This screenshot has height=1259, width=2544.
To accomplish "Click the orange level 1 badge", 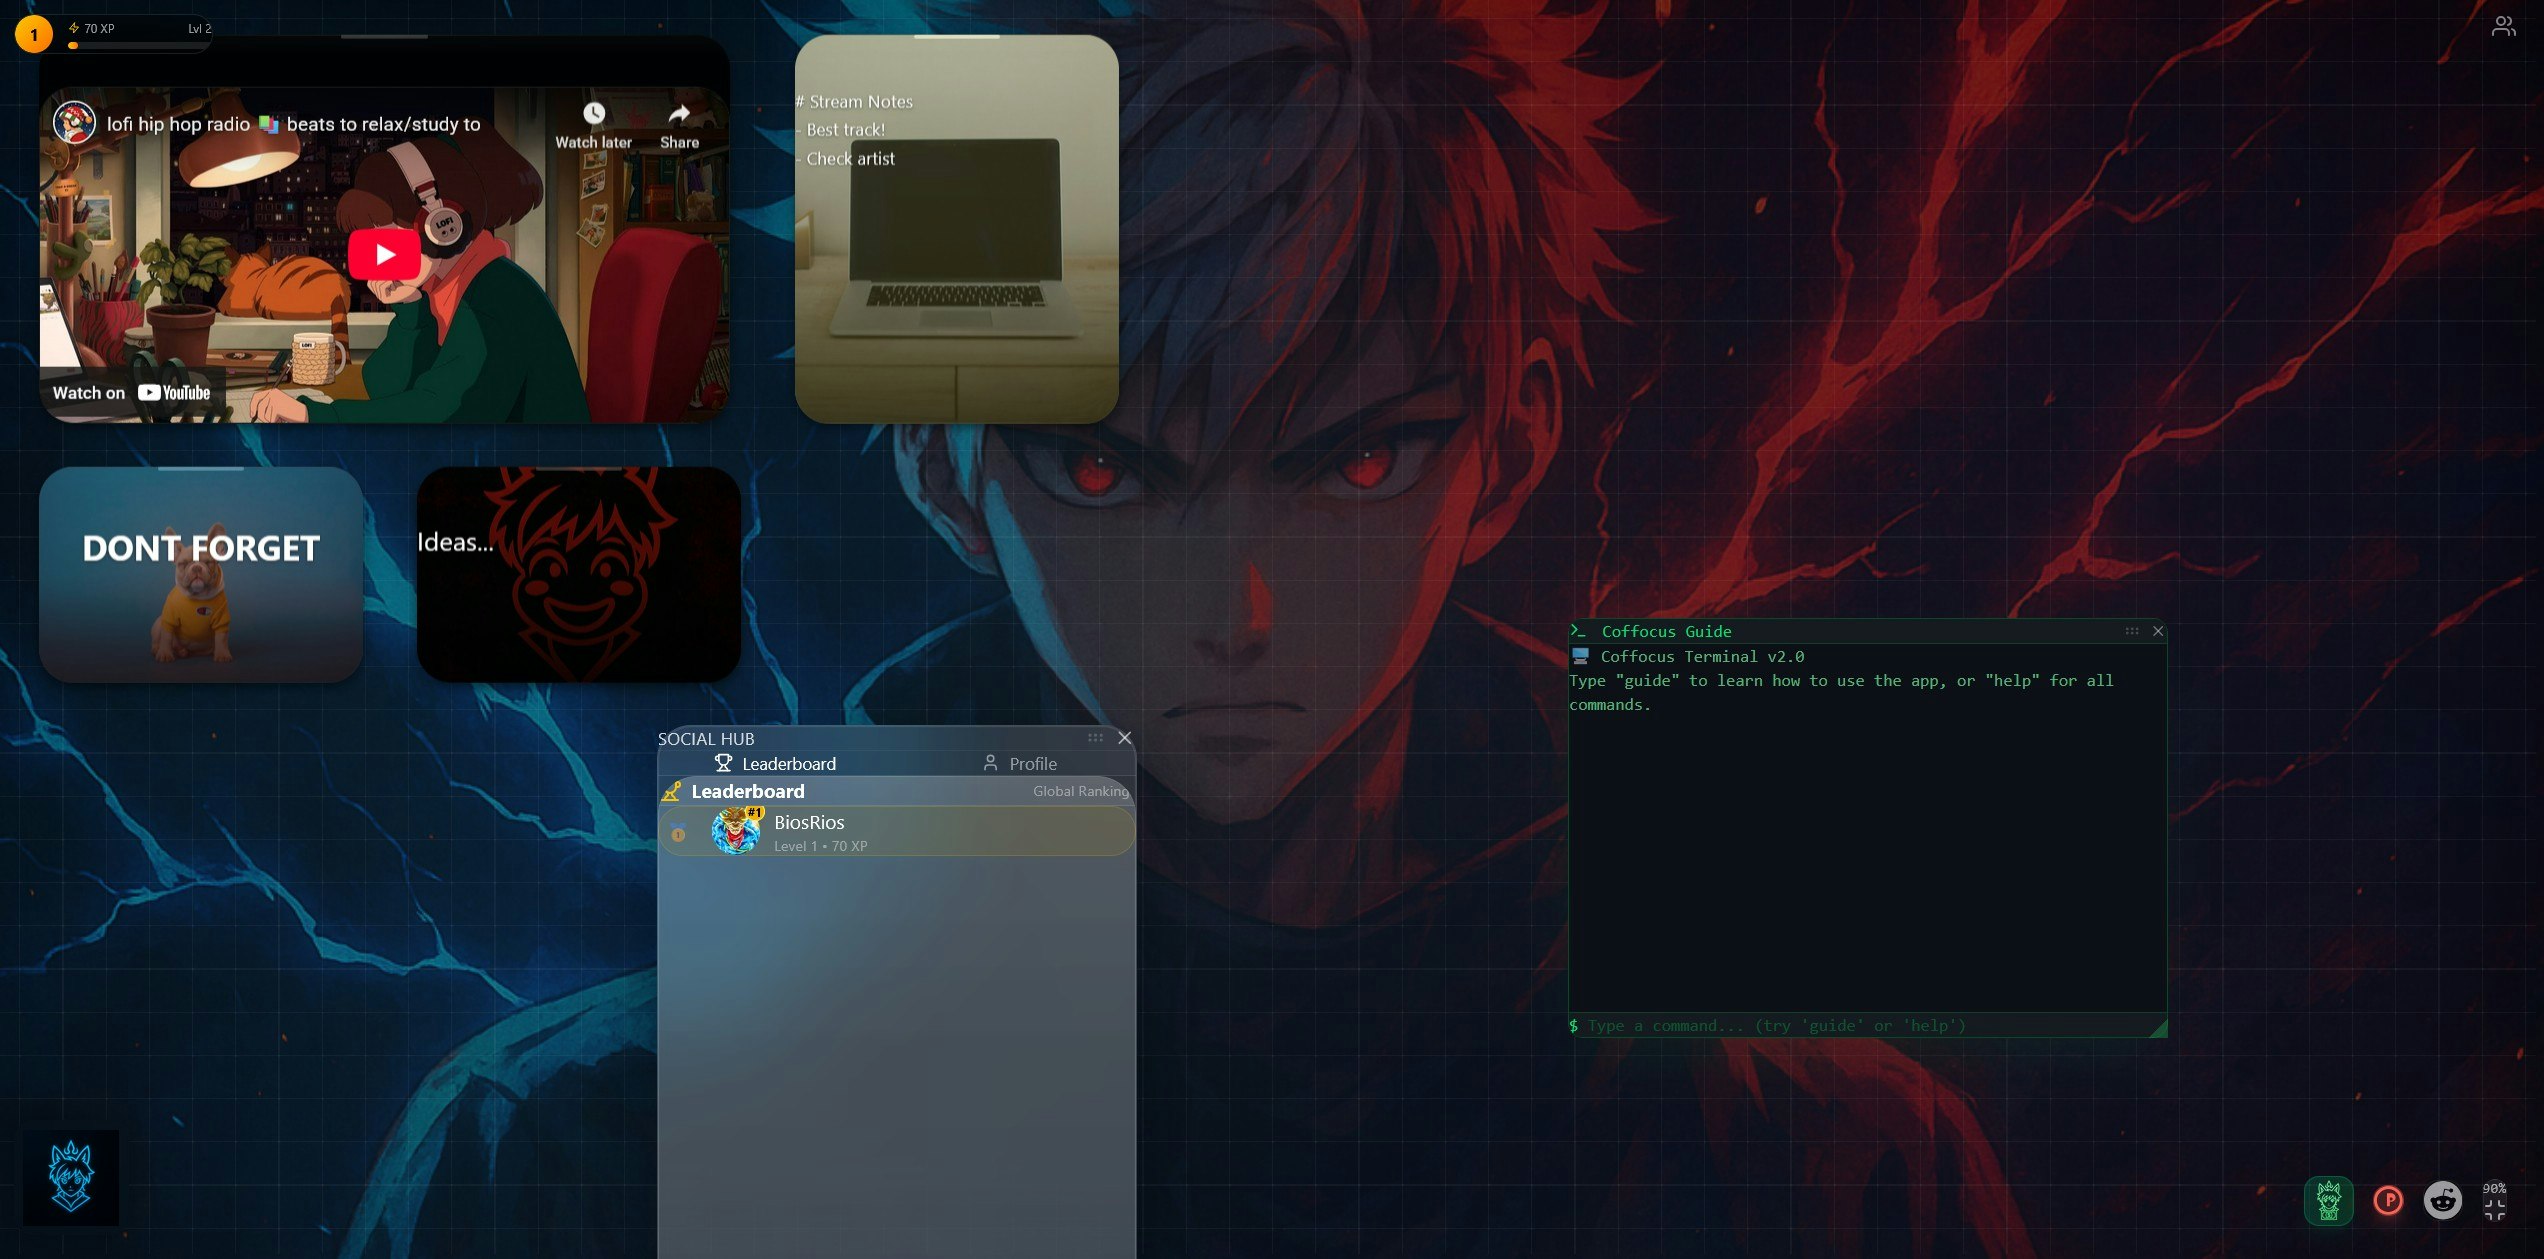I will [34, 35].
